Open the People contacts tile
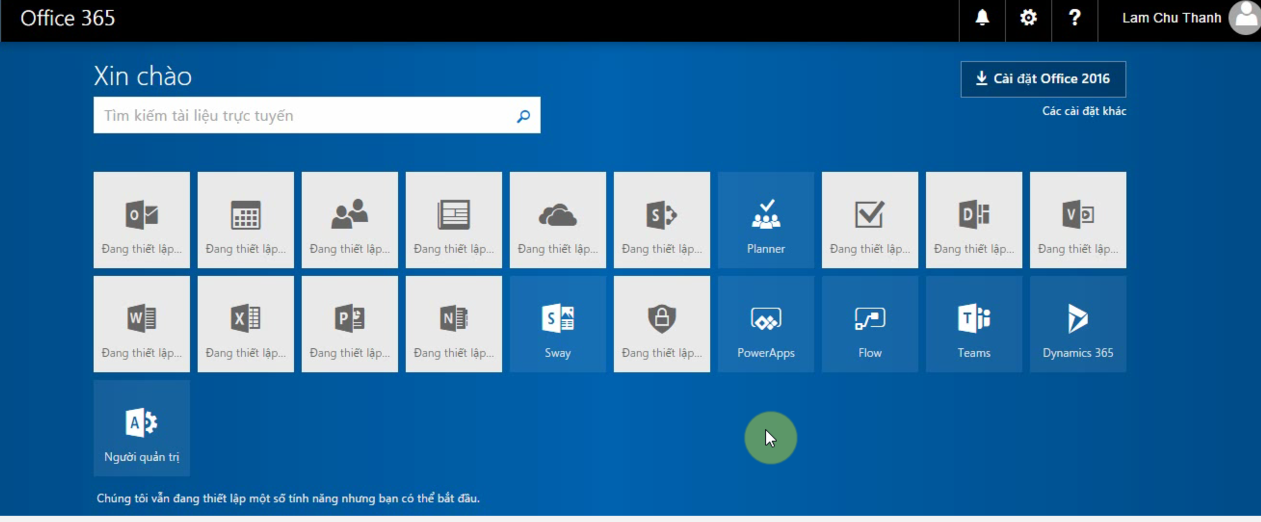This screenshot has width=1261, height=522. (x=349, y=220)
